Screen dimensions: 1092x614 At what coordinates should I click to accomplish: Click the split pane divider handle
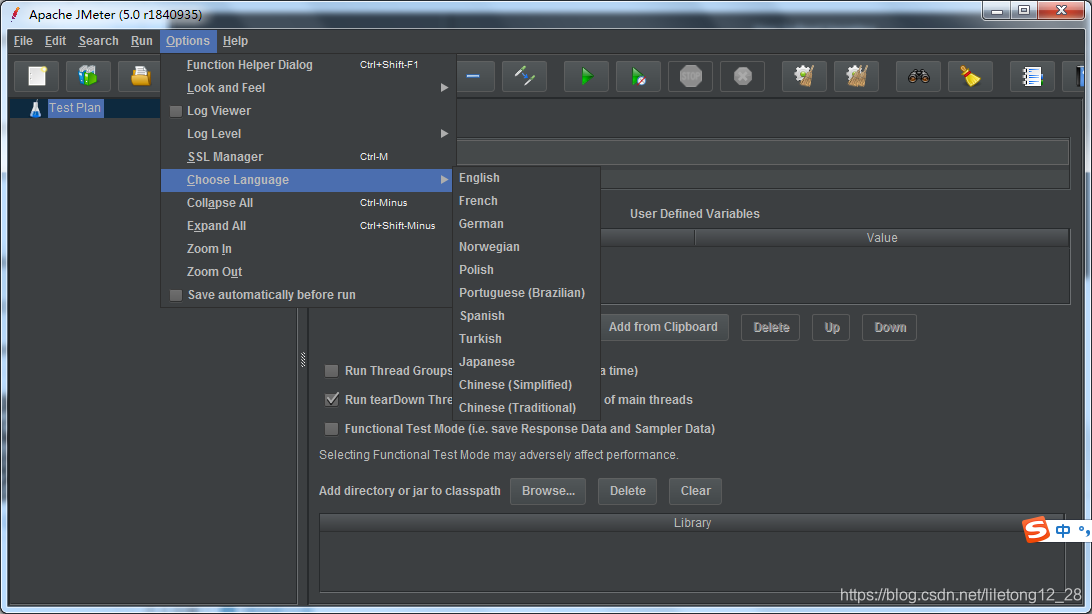[x=303, y=359]
